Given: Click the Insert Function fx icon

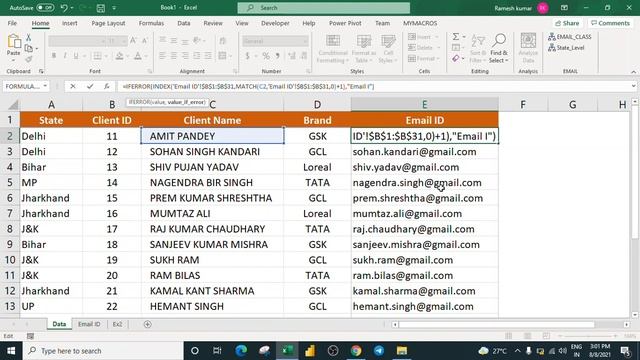Looking at the screenshot, I should click(x=107, y=86).
